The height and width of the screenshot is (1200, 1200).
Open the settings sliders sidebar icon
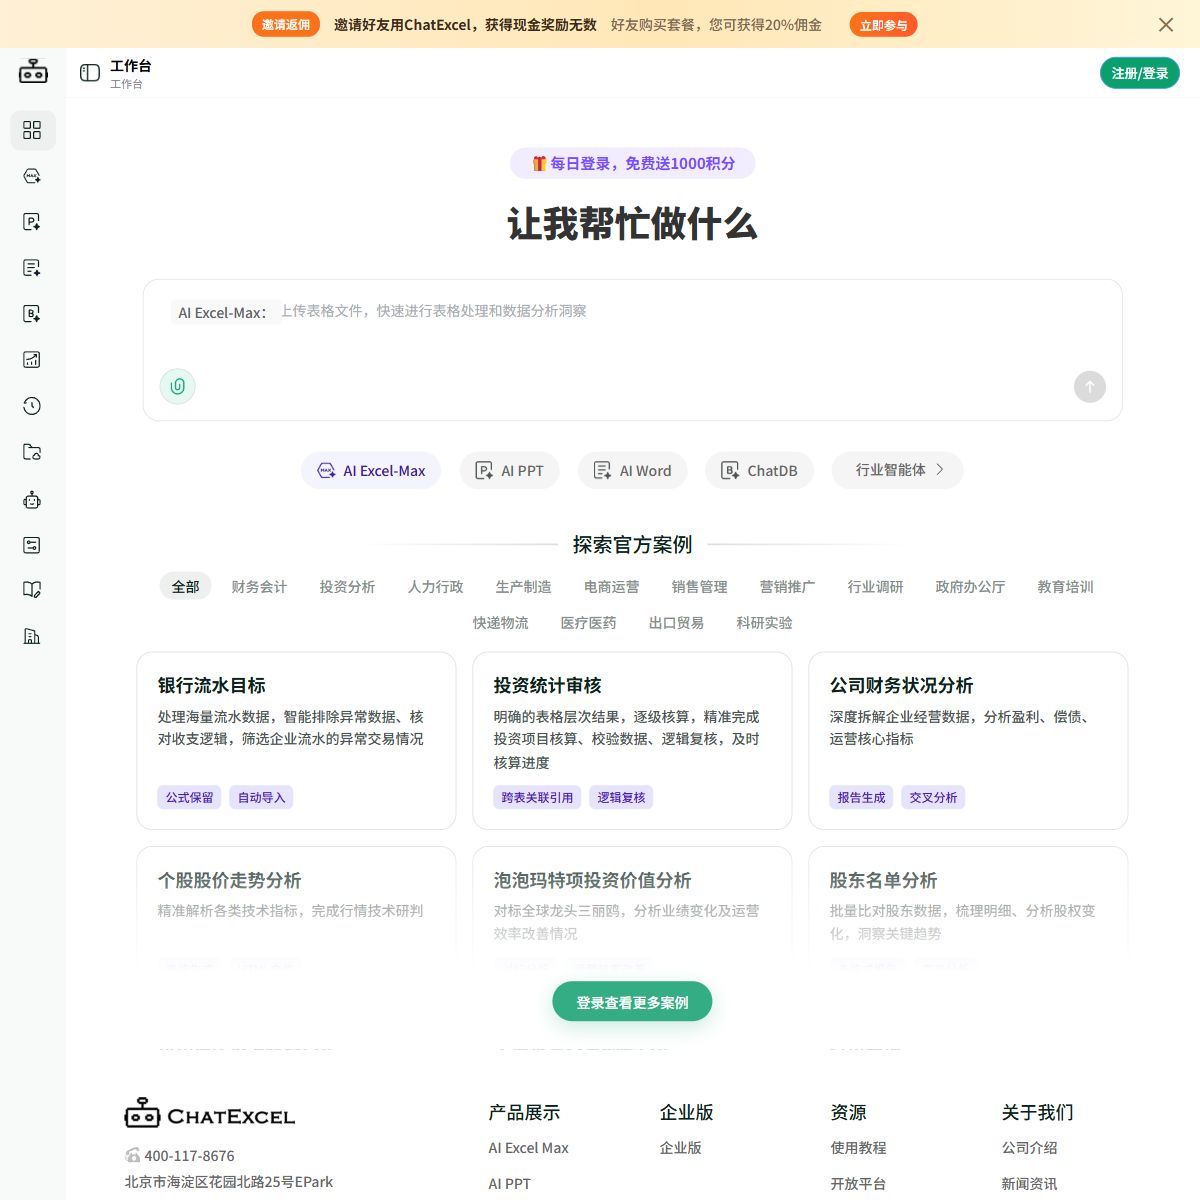click(32, 545)
